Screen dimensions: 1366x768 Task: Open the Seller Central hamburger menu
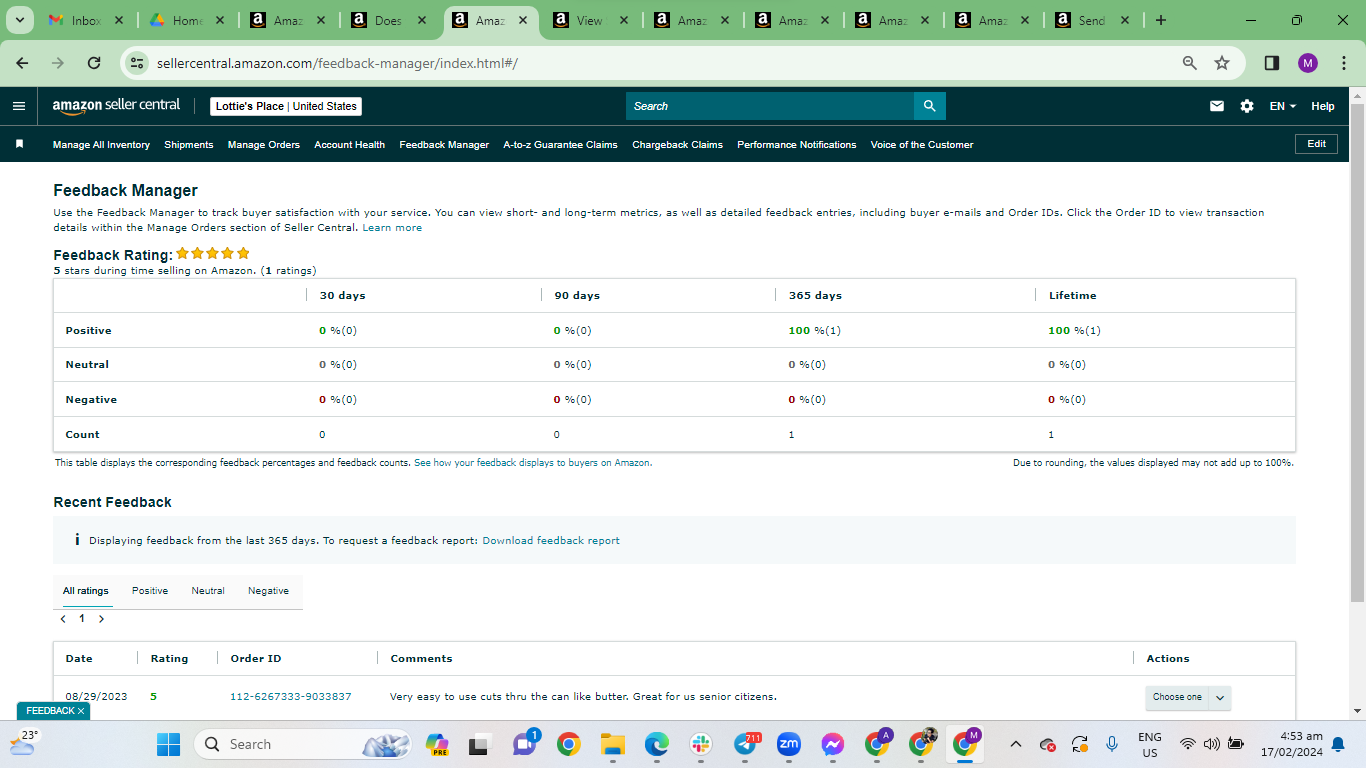19,106
